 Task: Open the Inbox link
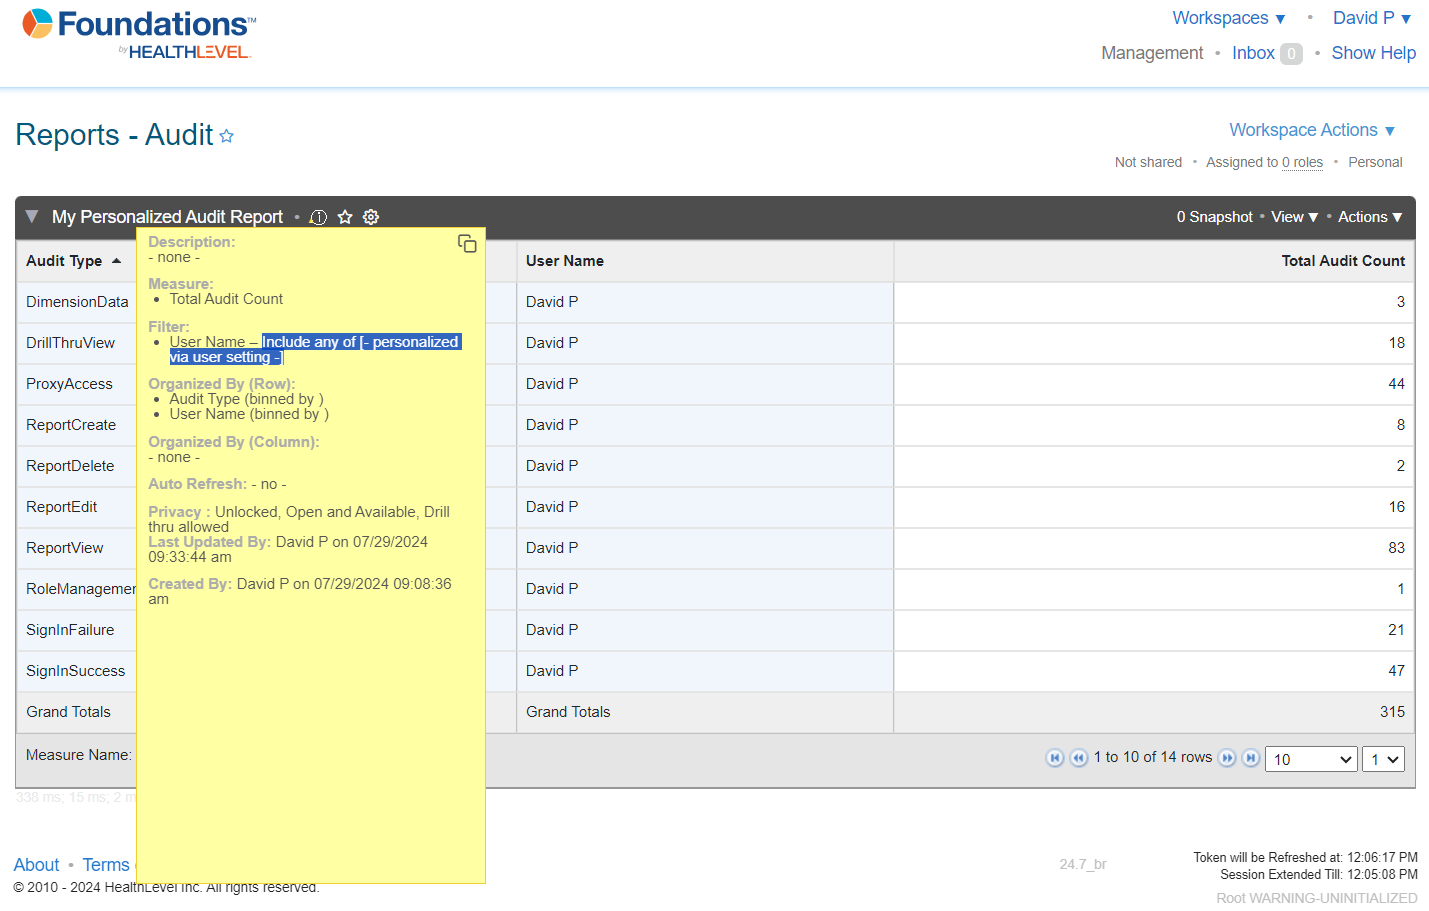coord(1253,53)
